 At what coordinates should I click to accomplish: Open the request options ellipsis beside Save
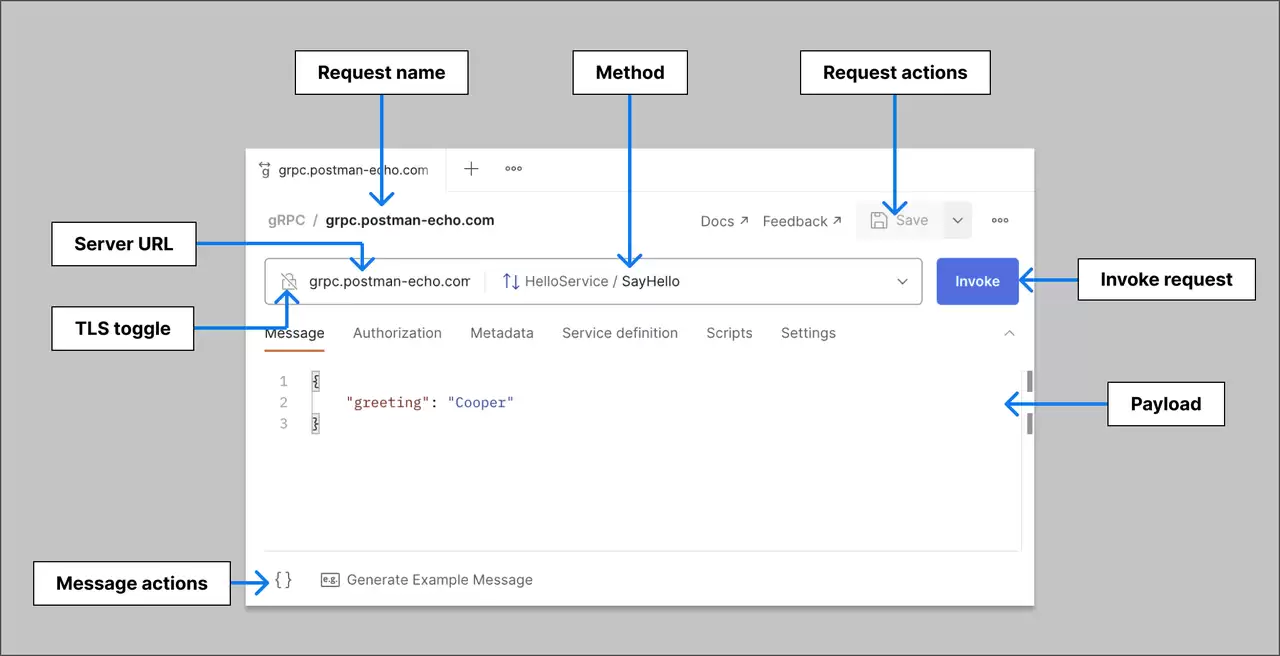tap(1000, 221)
